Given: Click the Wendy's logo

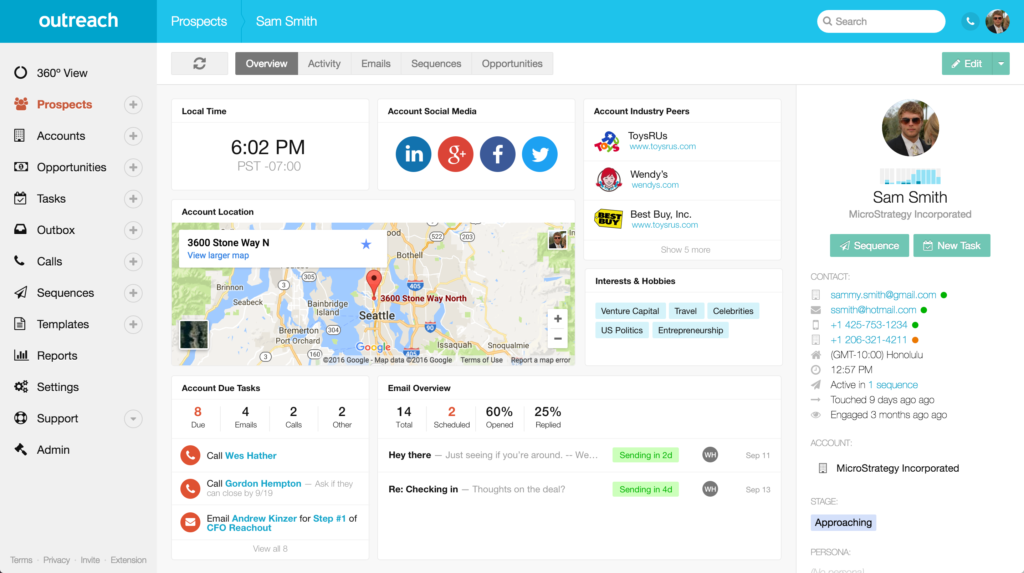Looking at the screenshot, I should [x=608, y=179].
